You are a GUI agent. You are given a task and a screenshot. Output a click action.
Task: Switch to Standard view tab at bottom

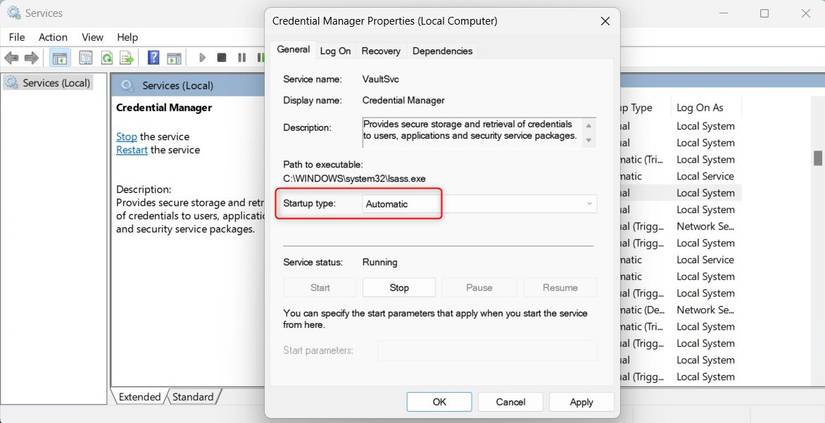[192, 397]
